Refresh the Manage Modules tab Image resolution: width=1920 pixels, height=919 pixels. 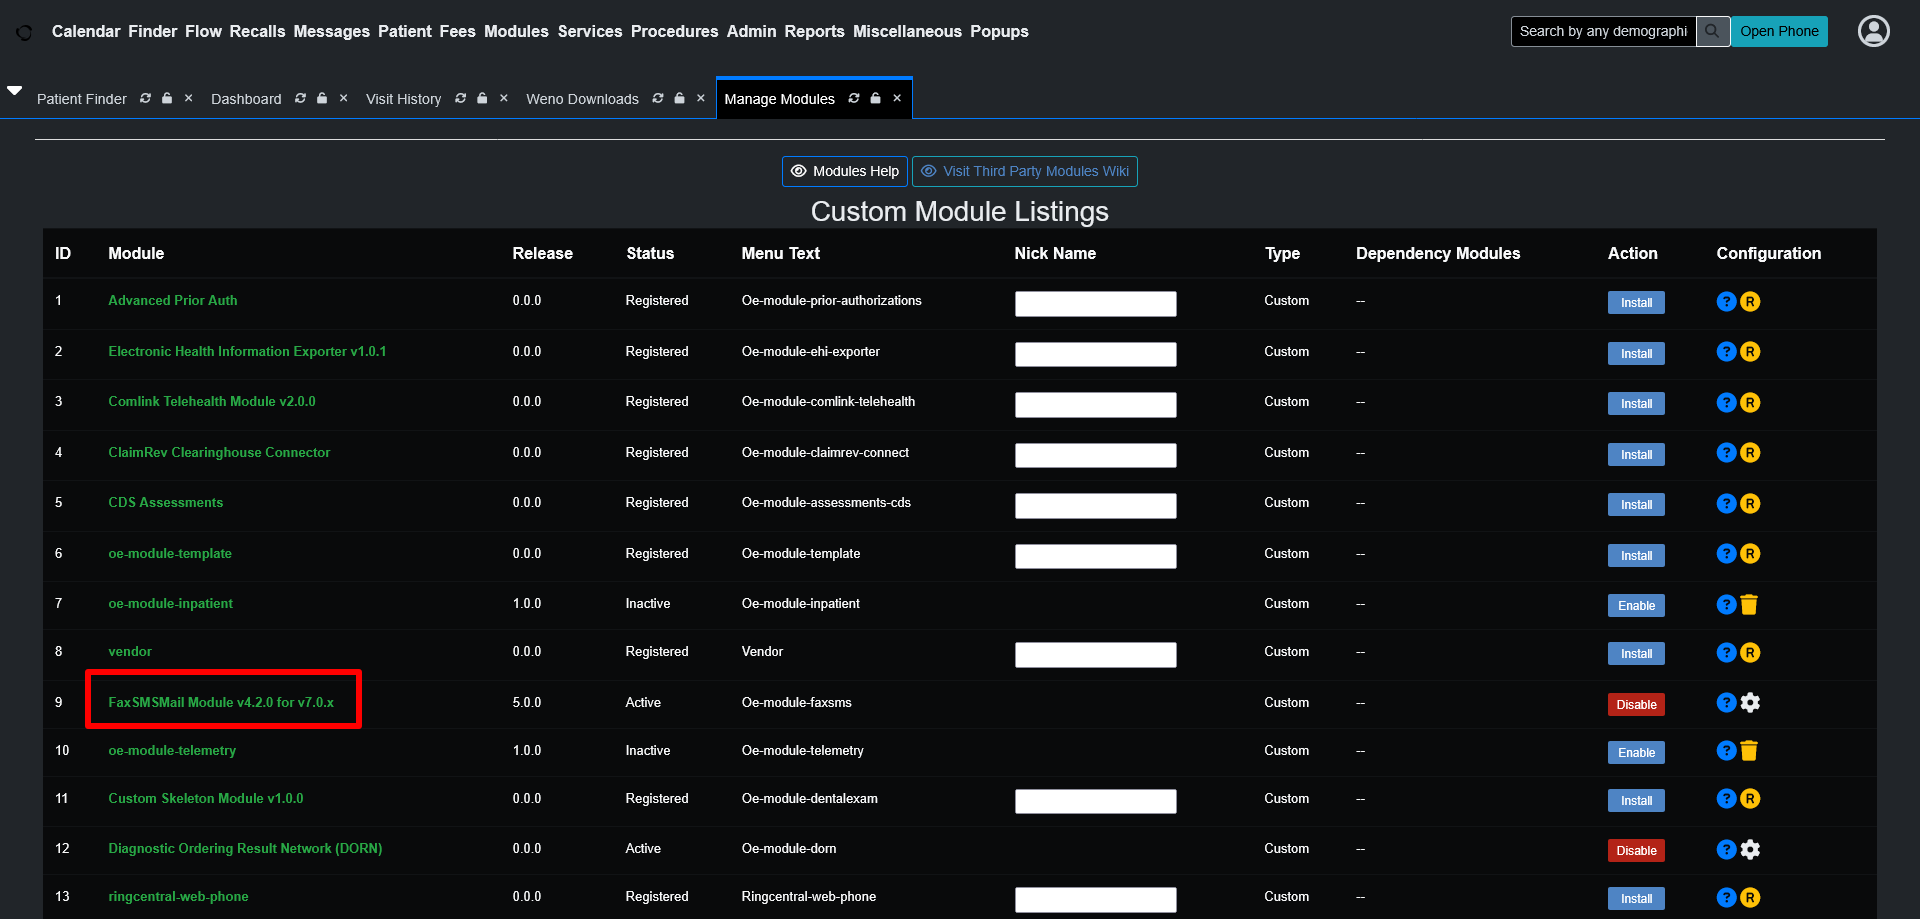(x=854, y=98)
